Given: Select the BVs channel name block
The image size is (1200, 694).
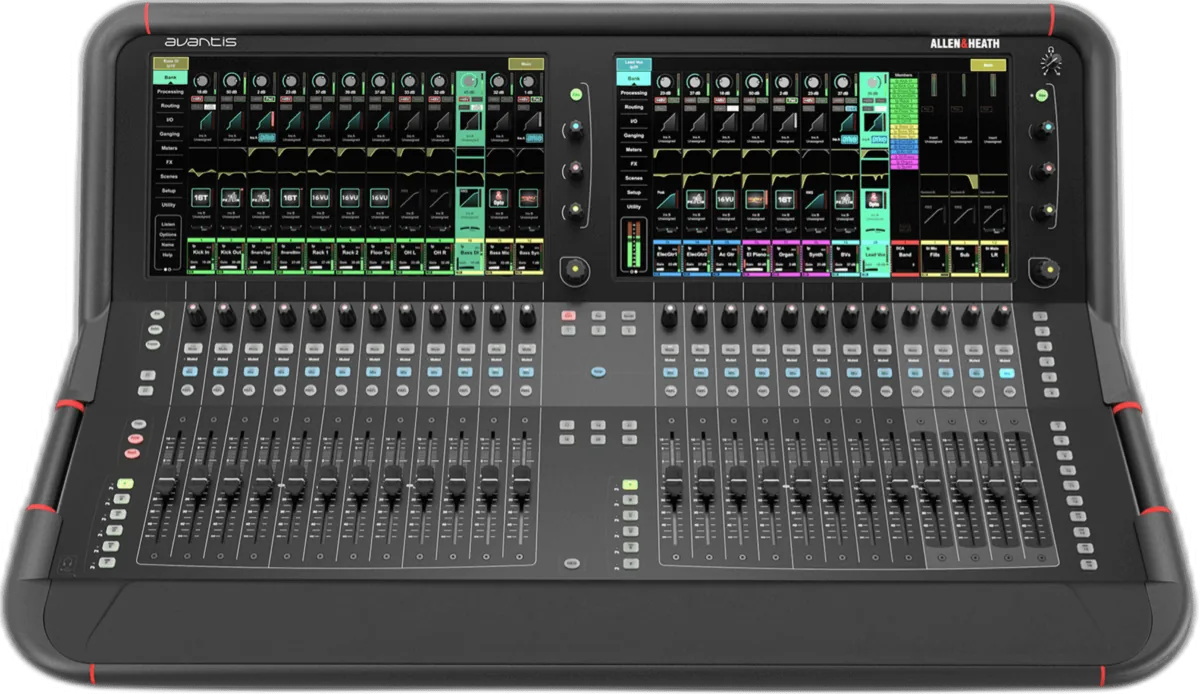Looking at the screenshot, I should coord(845,256).
